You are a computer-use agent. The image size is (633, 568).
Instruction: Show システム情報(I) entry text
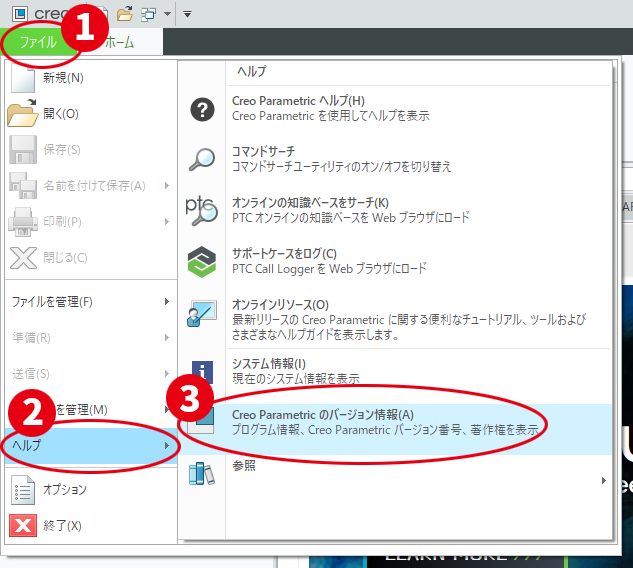269,364
